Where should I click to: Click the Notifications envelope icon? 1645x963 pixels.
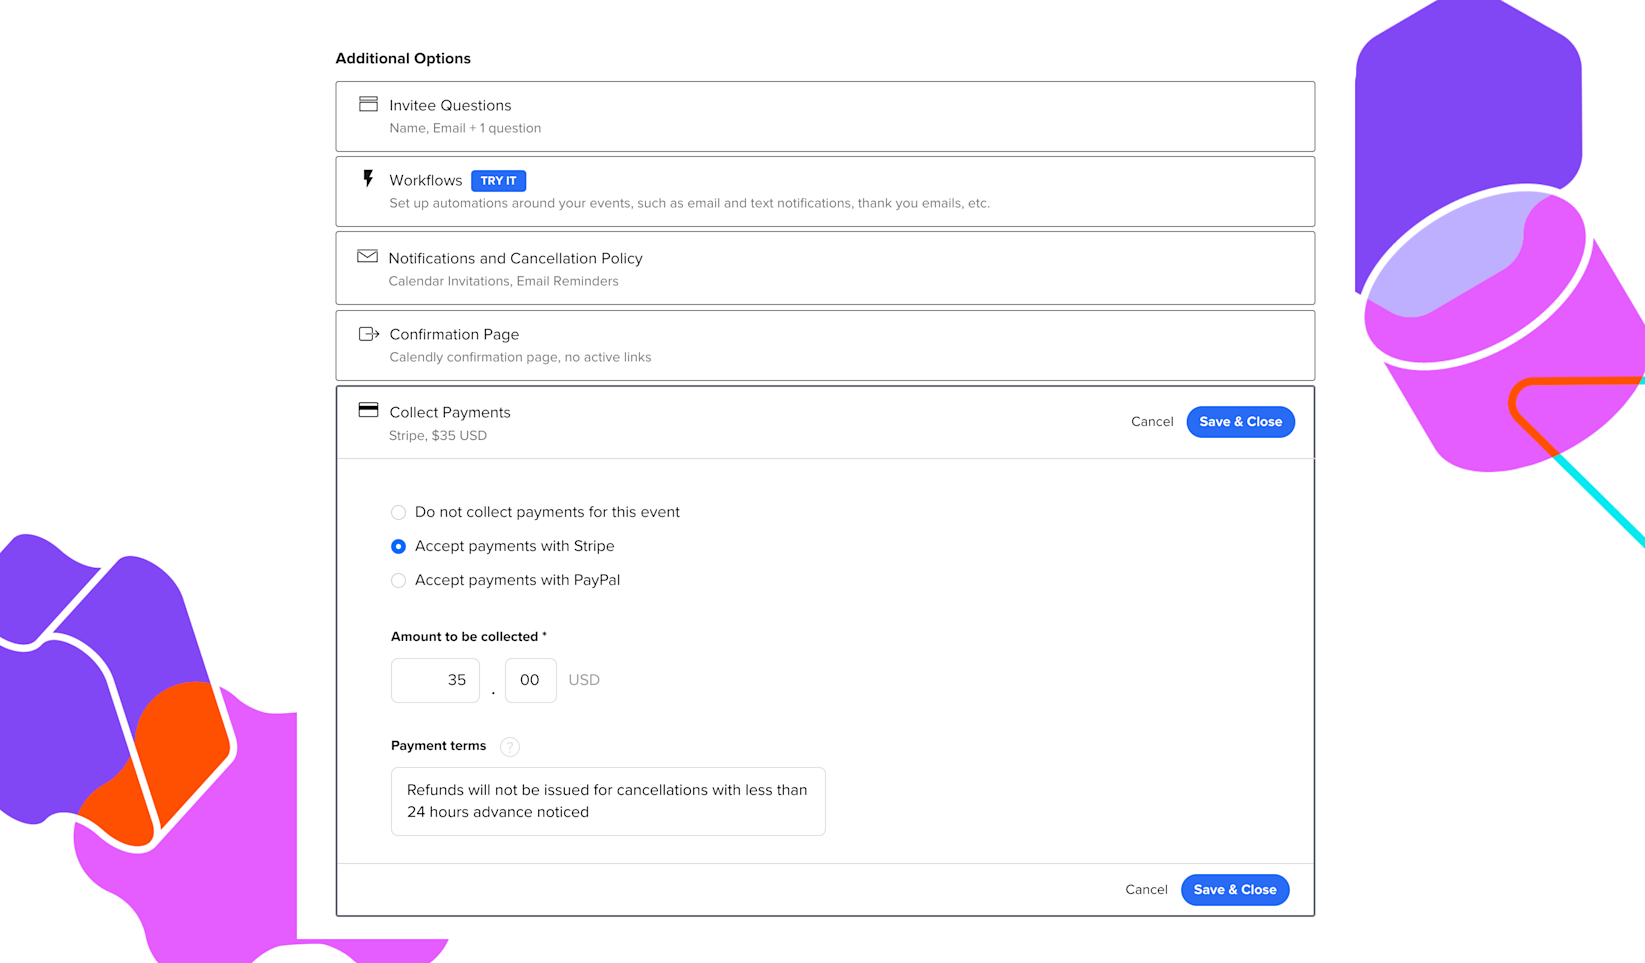368,257
